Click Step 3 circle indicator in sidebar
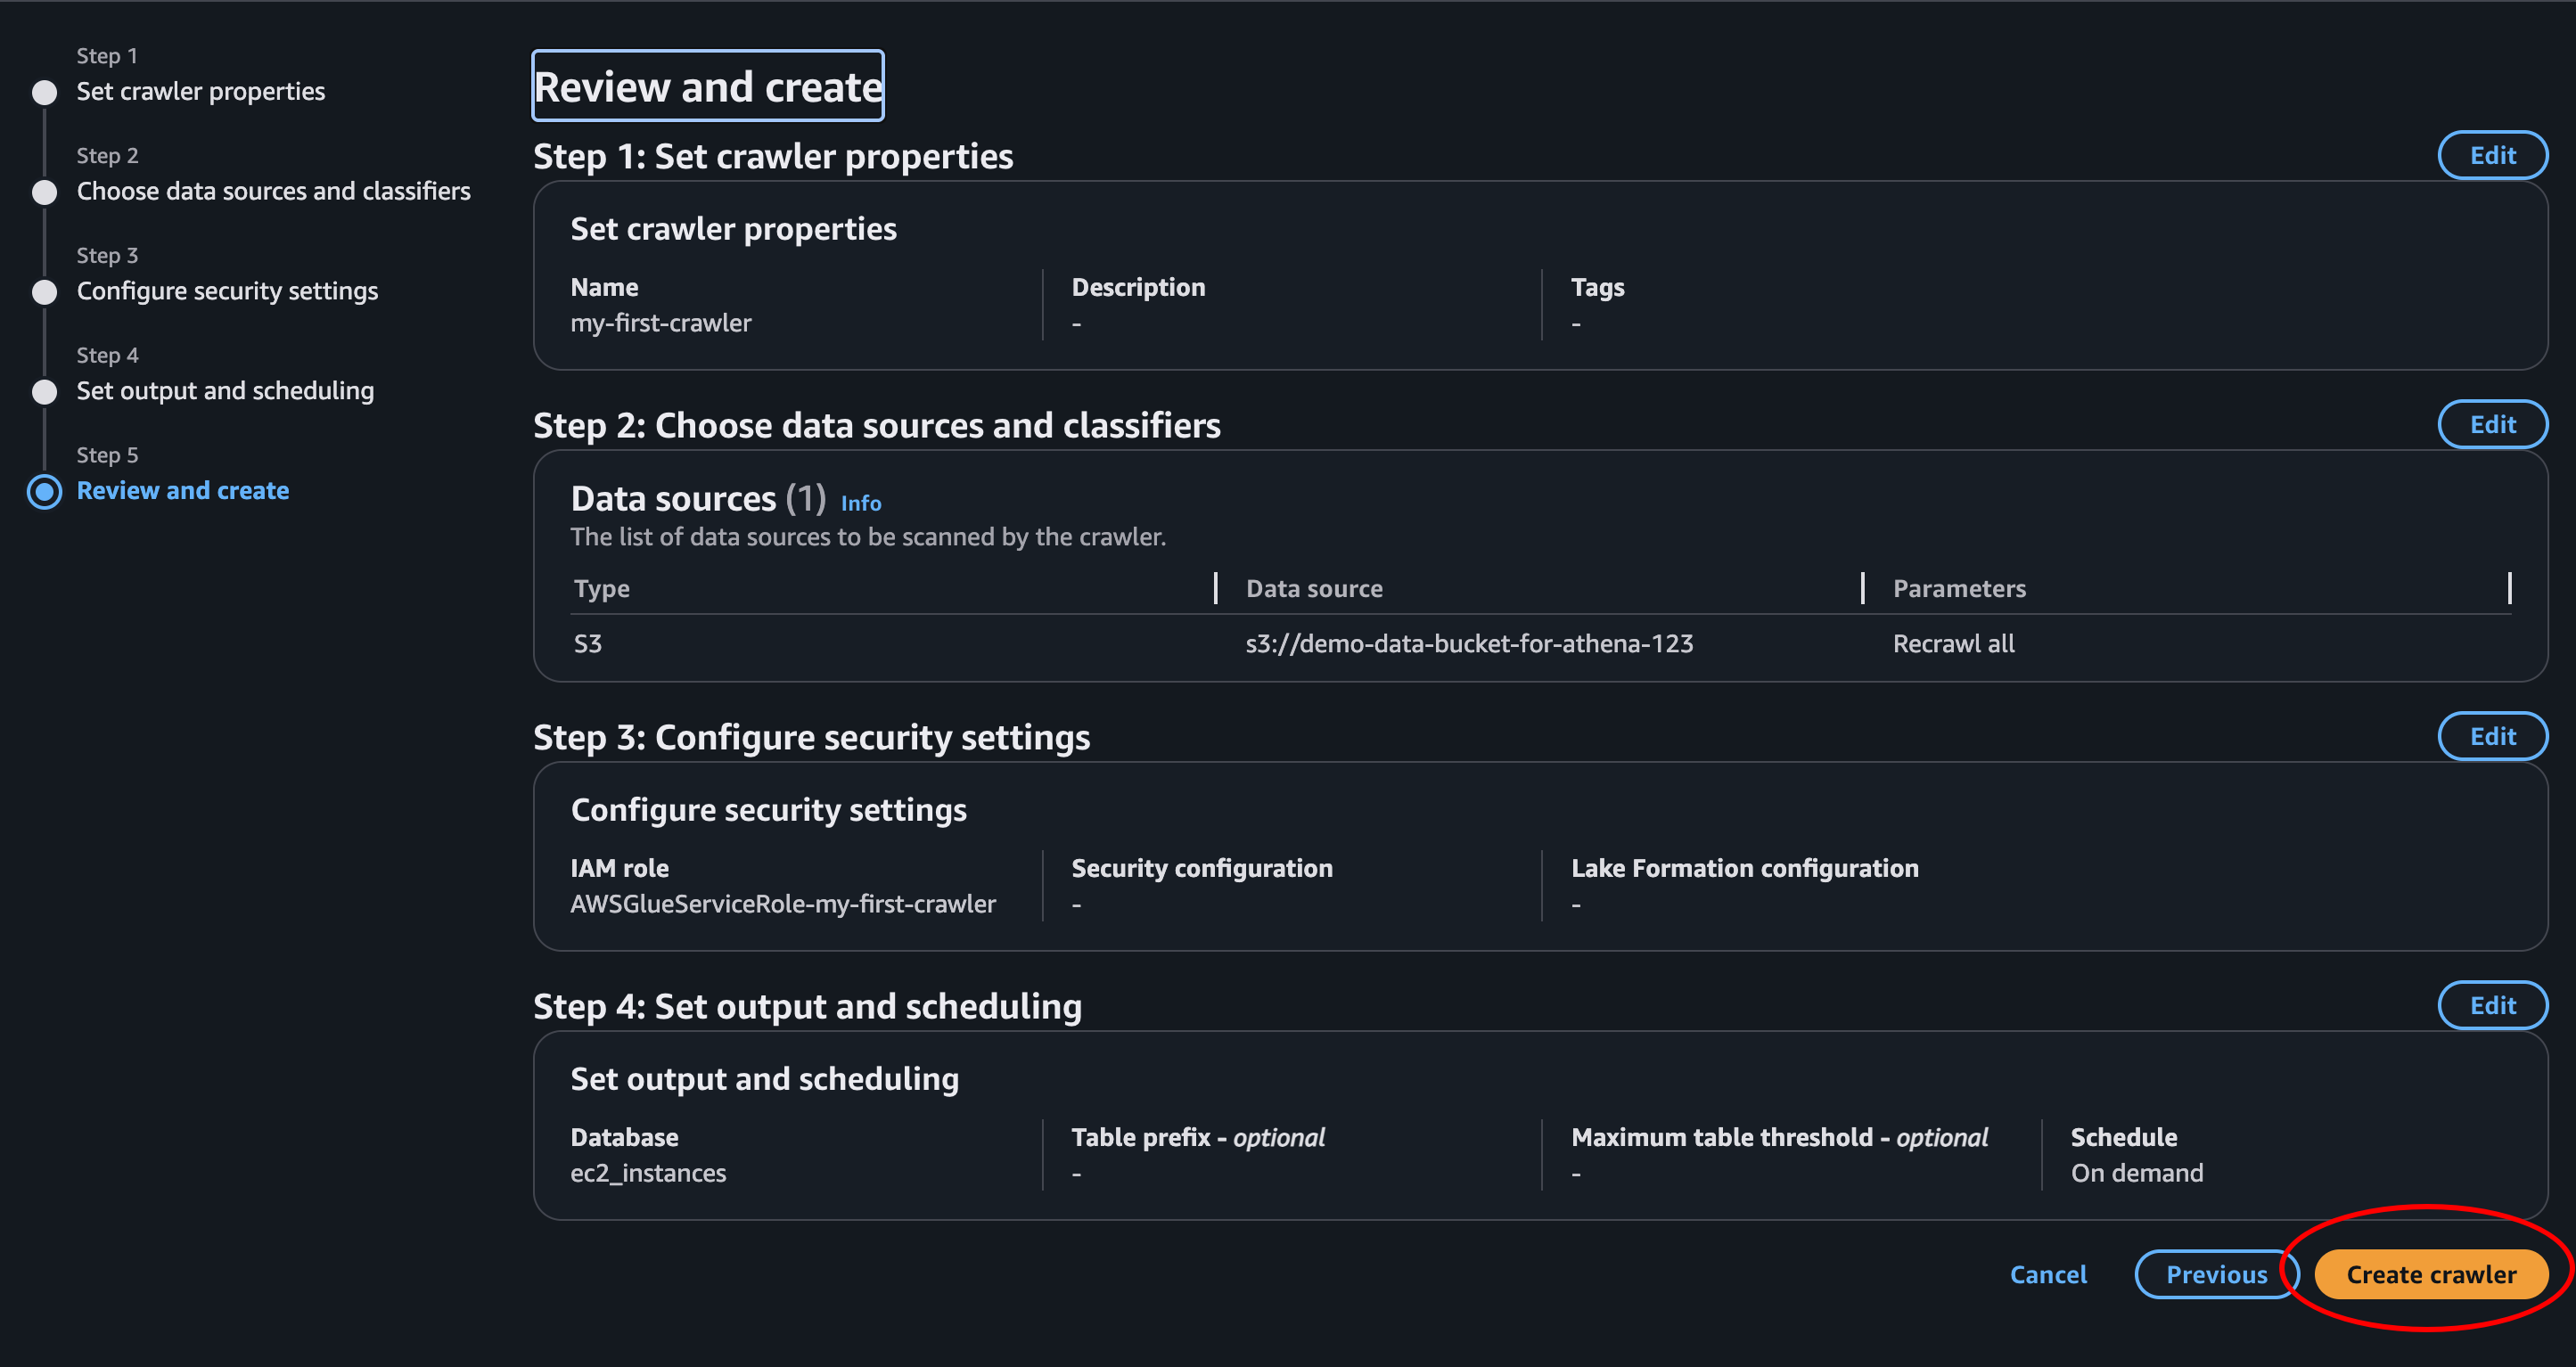Viewport: 2576px width, 1367px height. click(x=45, y=292)
